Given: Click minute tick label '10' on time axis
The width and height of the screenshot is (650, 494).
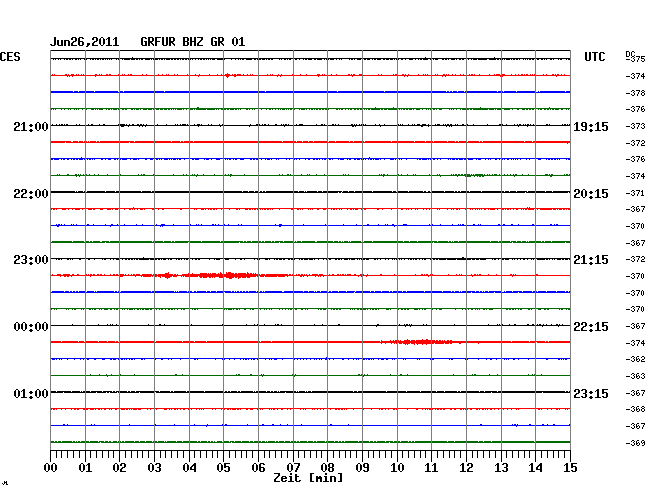Looking at the screenshot, I should point(397,468).
